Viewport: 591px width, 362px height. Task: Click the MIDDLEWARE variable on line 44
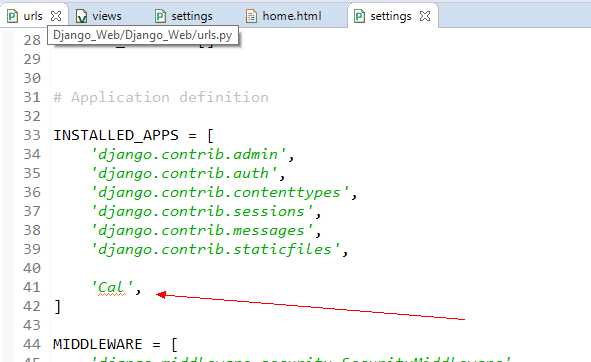pos(98,344)
